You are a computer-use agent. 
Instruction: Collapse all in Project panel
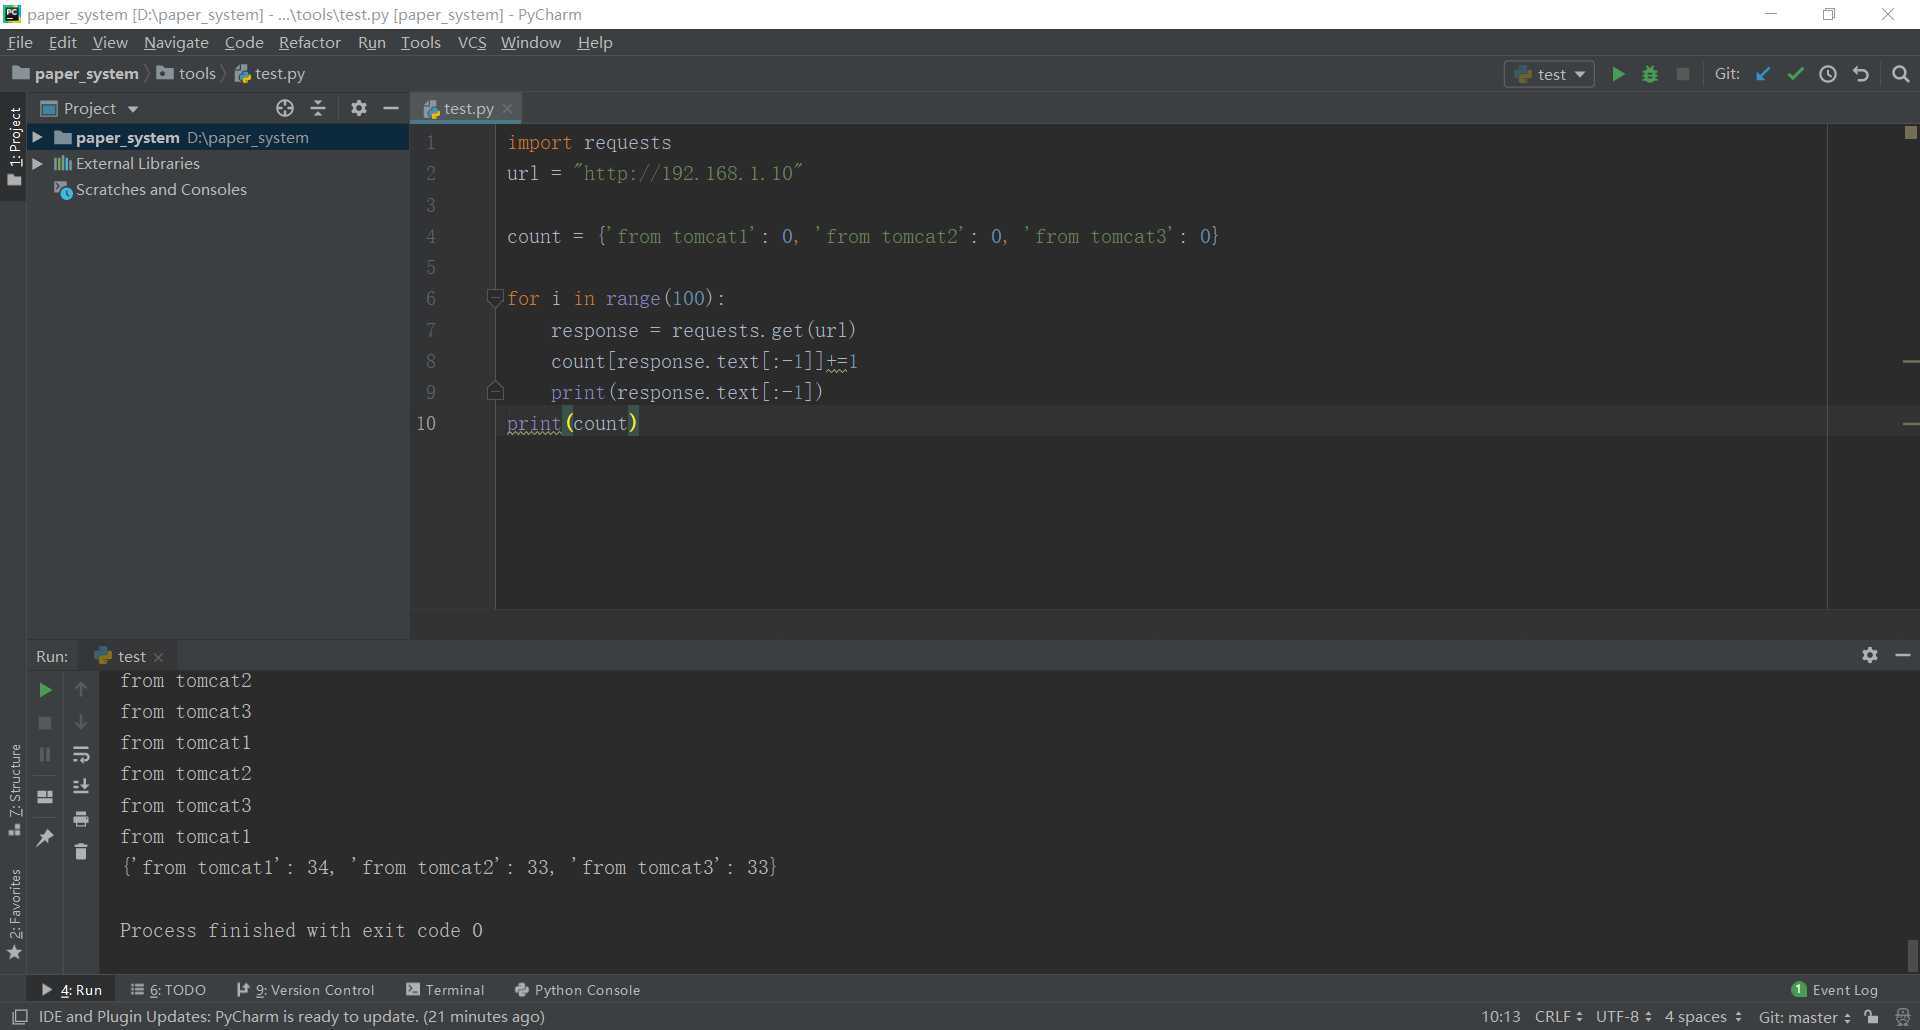click(x=318, y=108)
